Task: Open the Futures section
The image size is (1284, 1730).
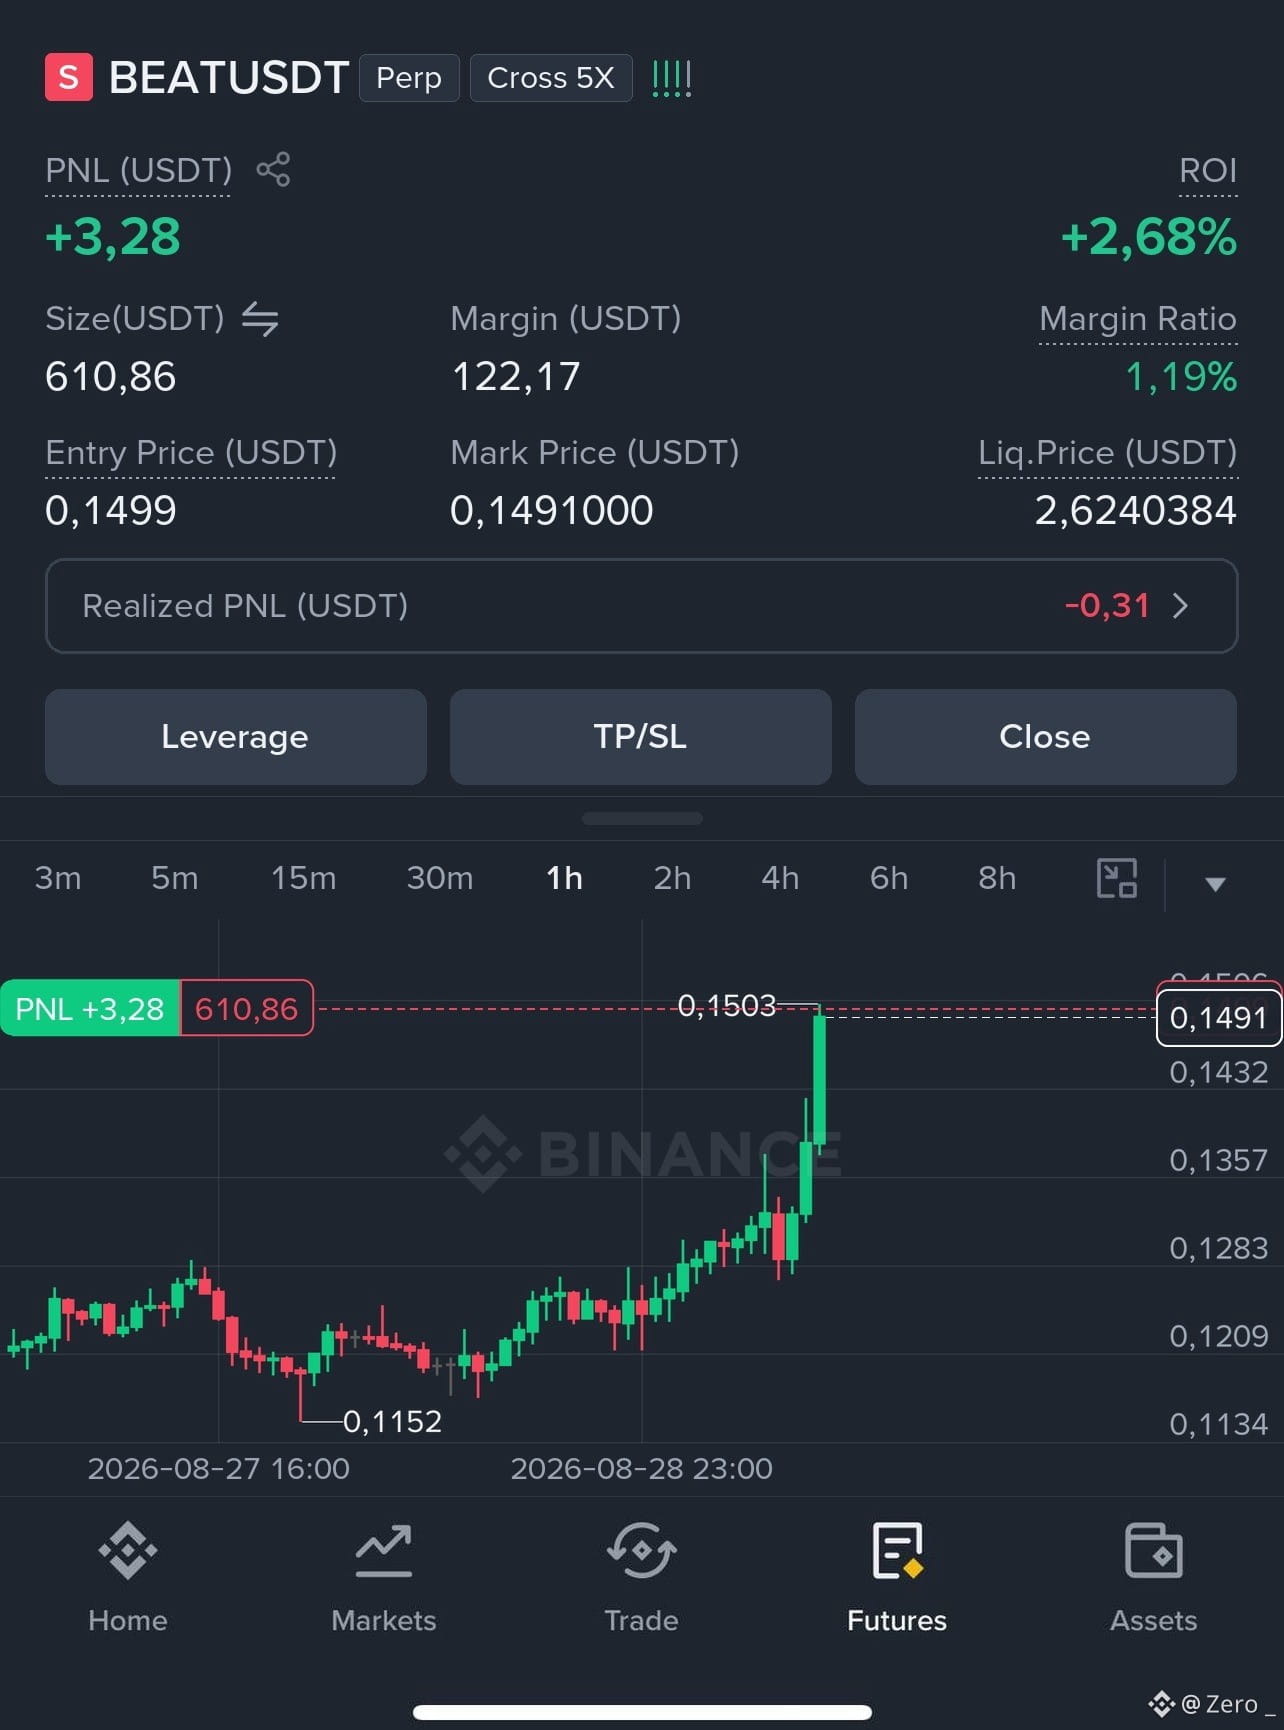Action: (x=897, y=1578)
